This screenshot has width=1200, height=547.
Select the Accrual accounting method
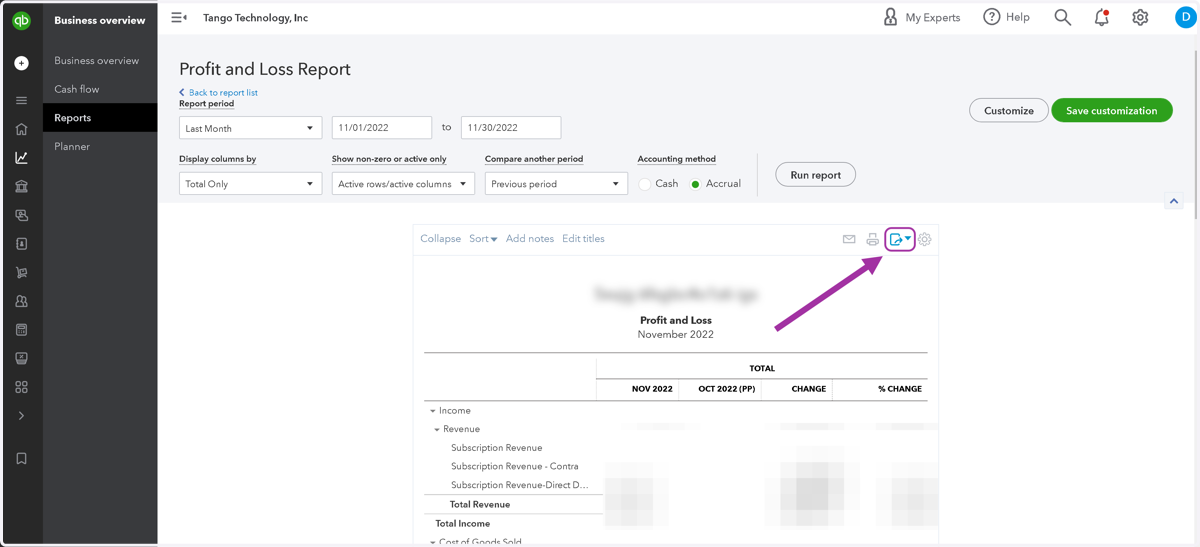[x=696, y=184]
